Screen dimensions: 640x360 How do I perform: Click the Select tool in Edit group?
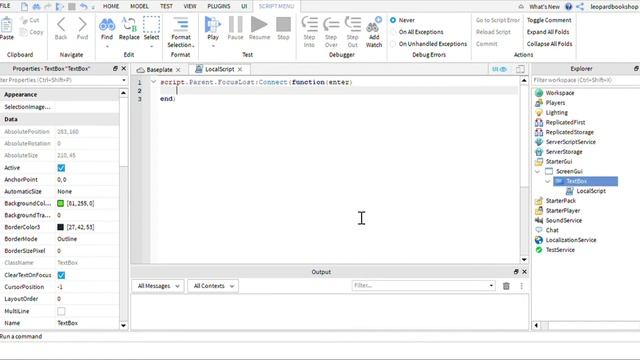coord(151,24)
